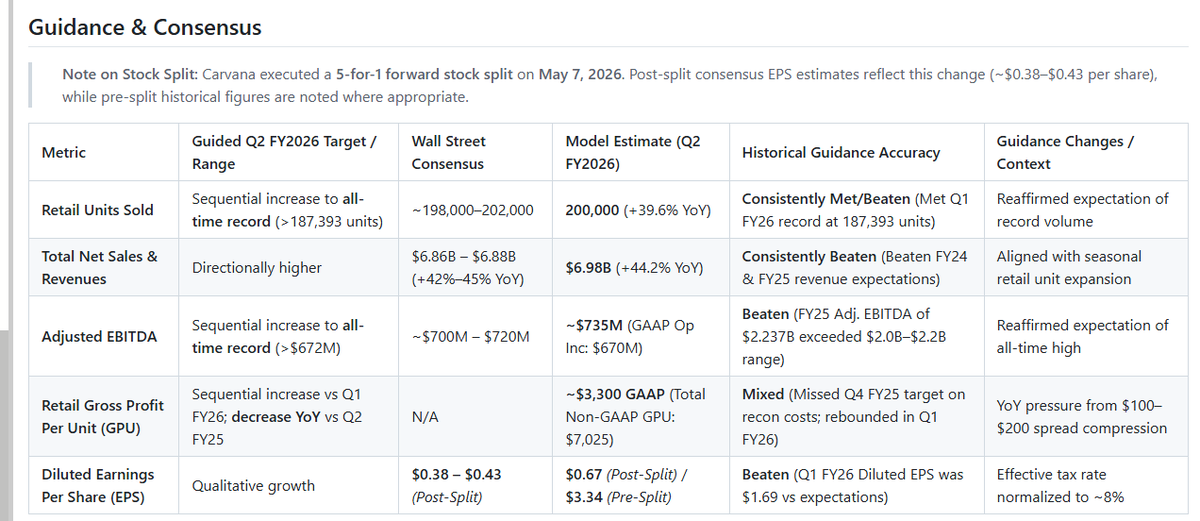Click 'Diluted Earnings Per Share (EPS)' label

(97, 485)
